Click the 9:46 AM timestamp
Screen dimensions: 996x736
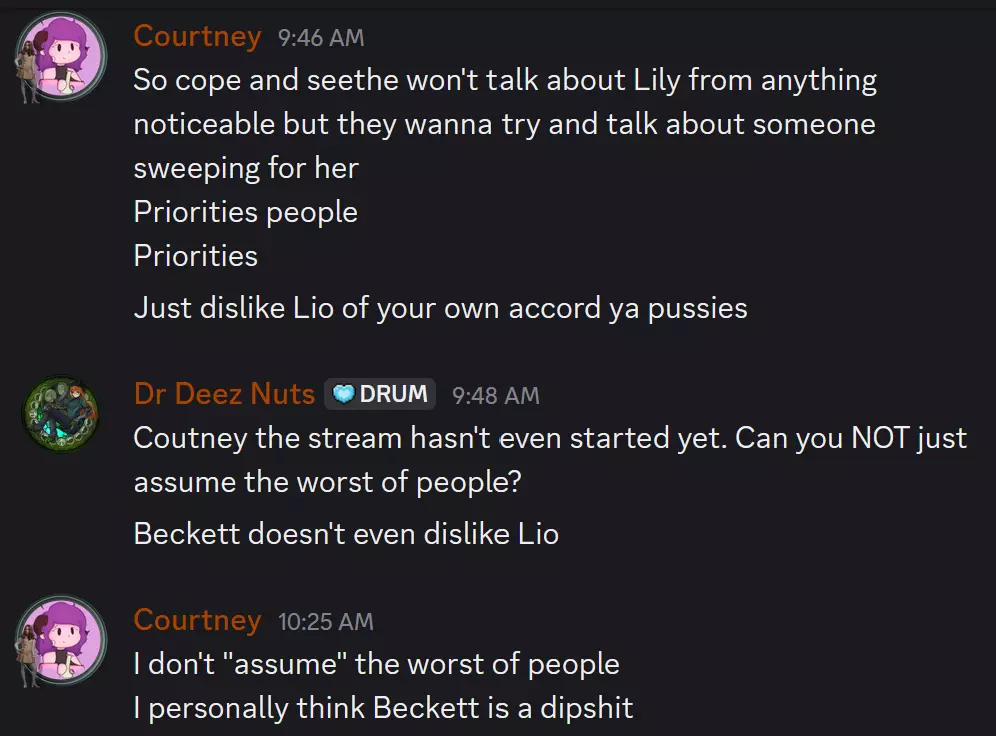[321, 38]
